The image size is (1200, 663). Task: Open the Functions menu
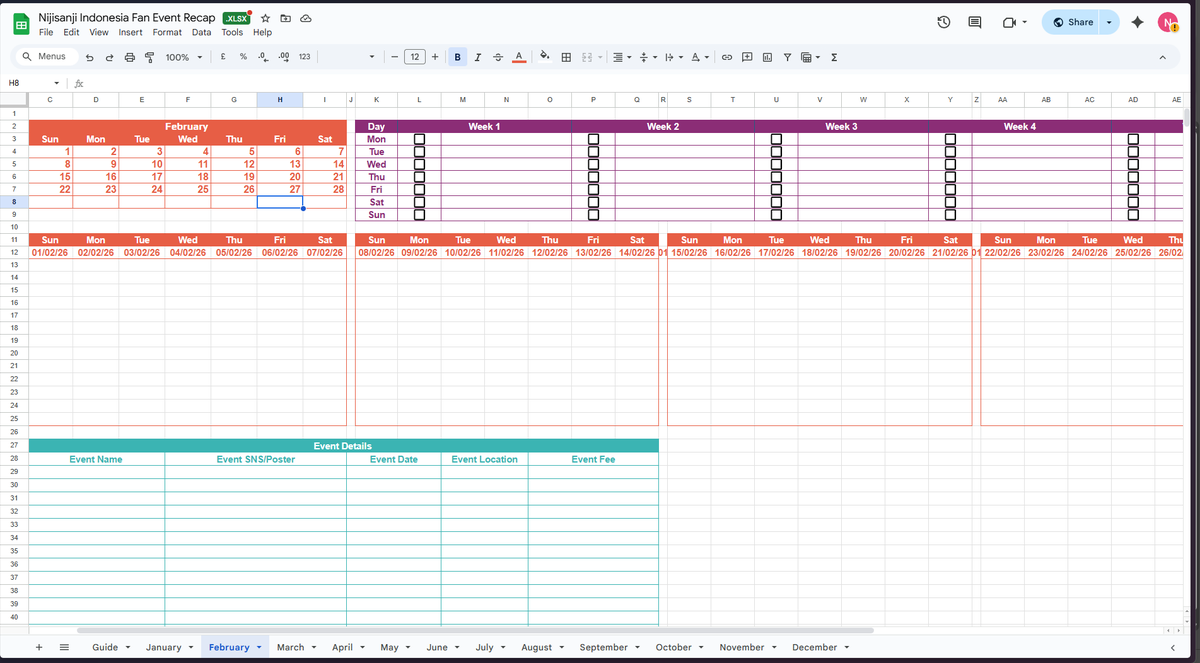[833, 57]
